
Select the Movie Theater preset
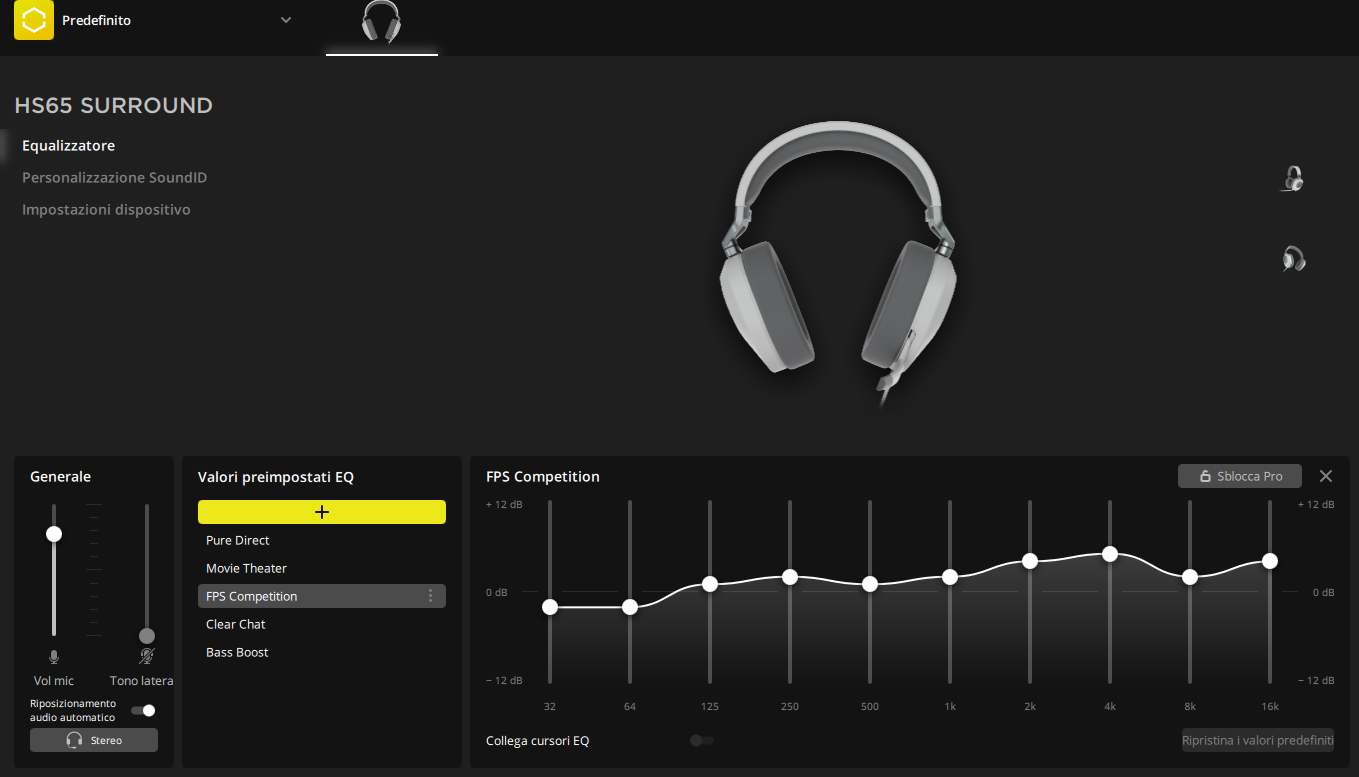[322, 568]
